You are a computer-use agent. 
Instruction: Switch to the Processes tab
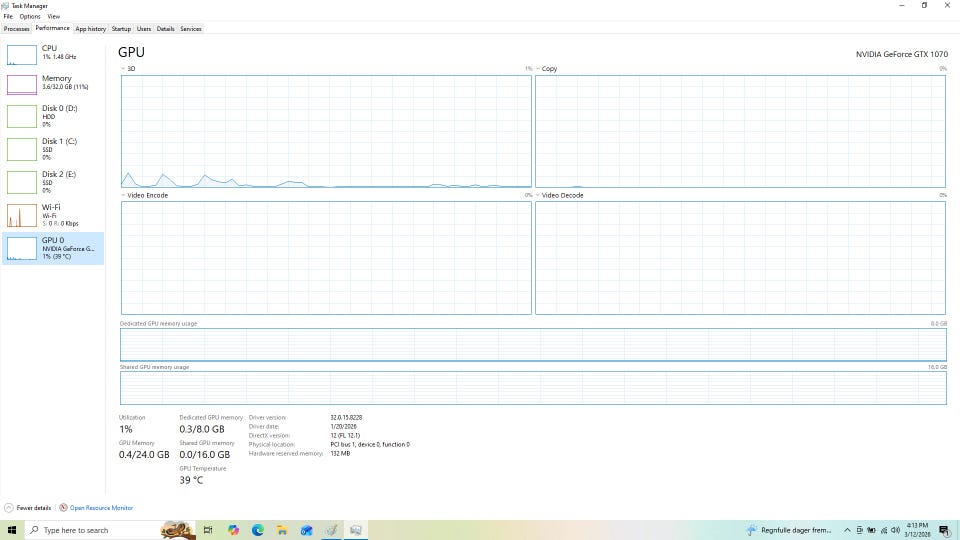pyautogui.click(x=17, y=29)
